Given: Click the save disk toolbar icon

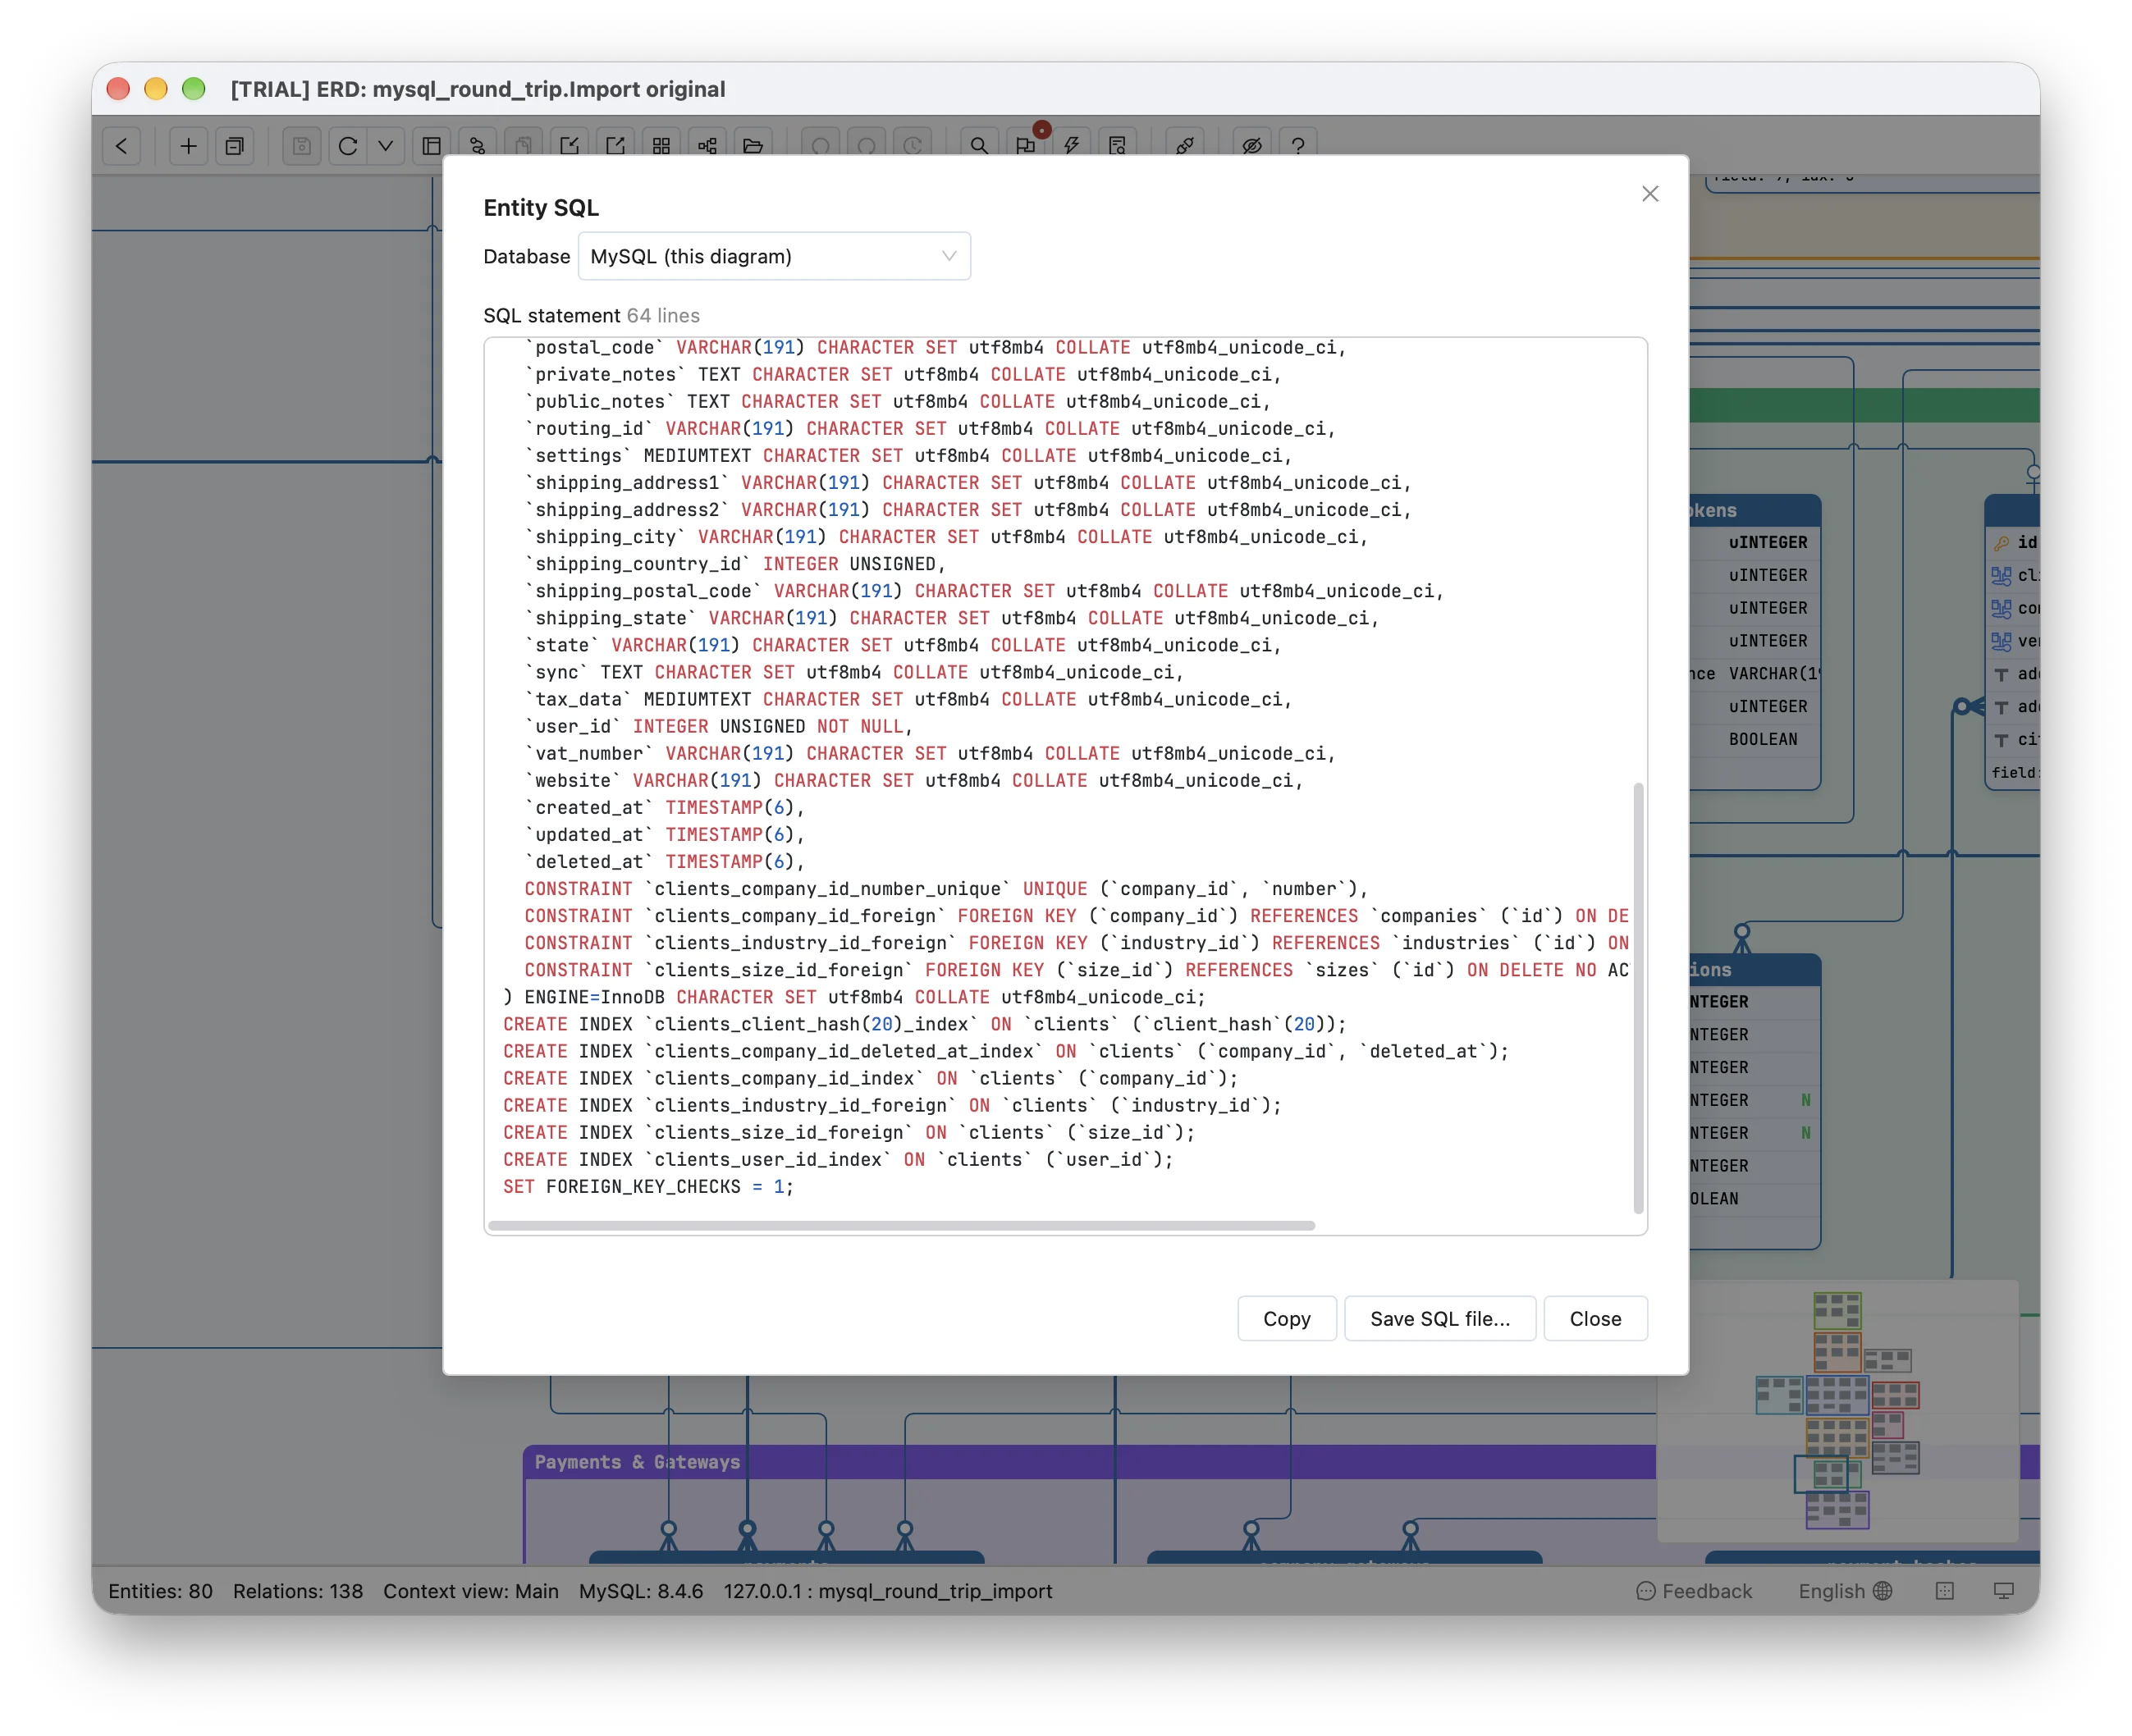Looking at the screenshot, I should pos(301,146).
